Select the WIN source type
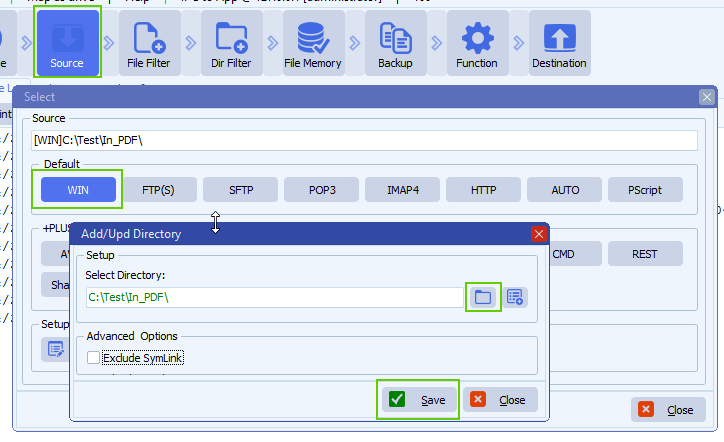The image size is (724, 442). click(x=78, y=189)
